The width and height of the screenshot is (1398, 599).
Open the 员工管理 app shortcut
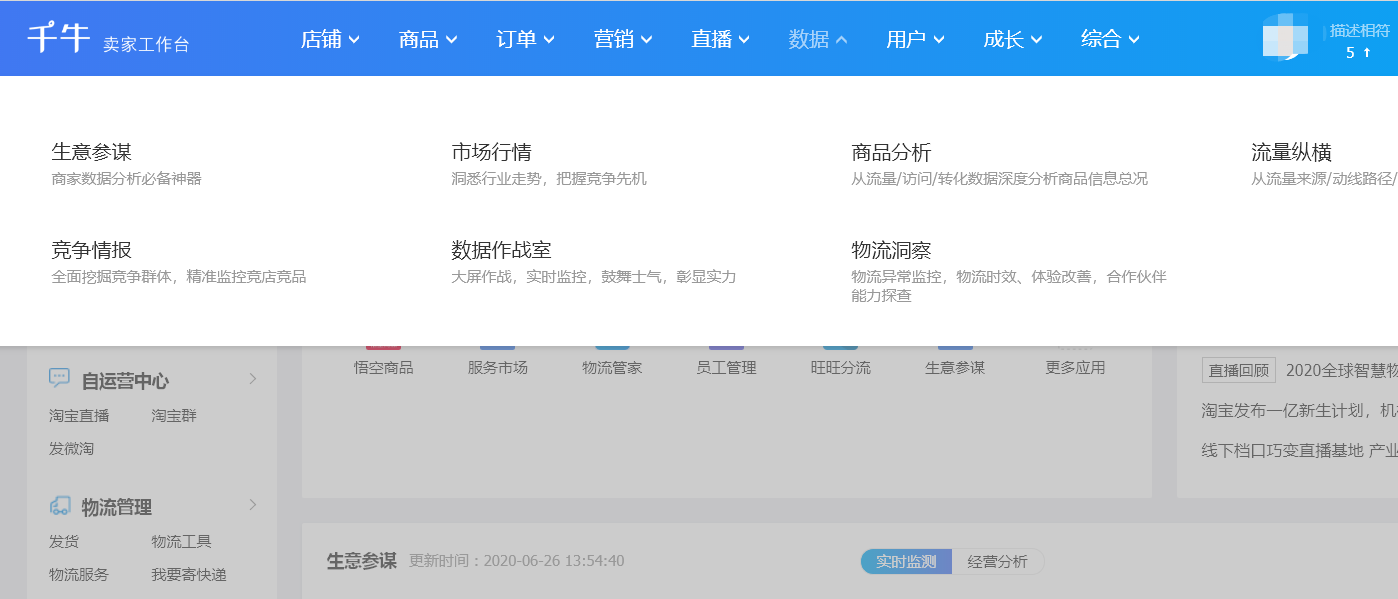(x=726, y=367)
